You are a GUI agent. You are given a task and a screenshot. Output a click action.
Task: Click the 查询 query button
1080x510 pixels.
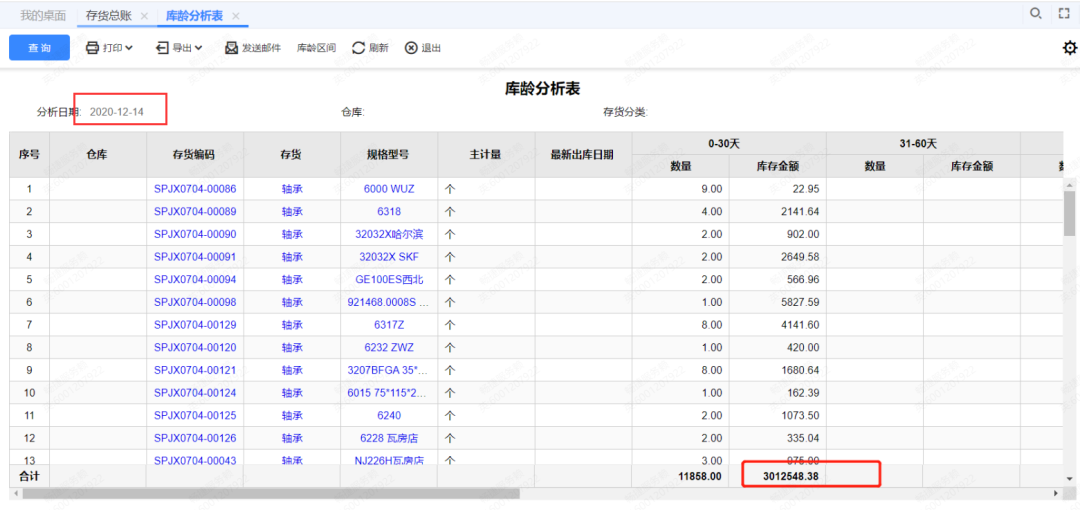point(40,48)
